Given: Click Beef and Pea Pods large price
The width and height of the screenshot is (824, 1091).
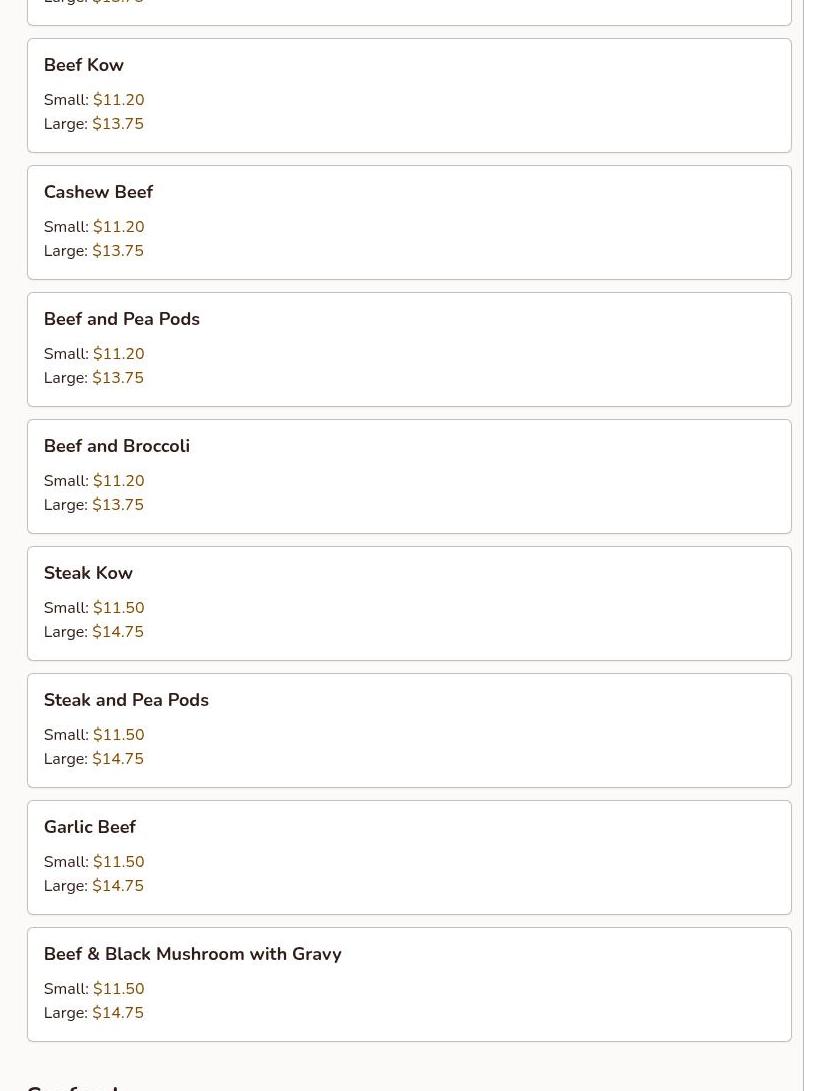Looking at the screenshot, I should 118,378.
